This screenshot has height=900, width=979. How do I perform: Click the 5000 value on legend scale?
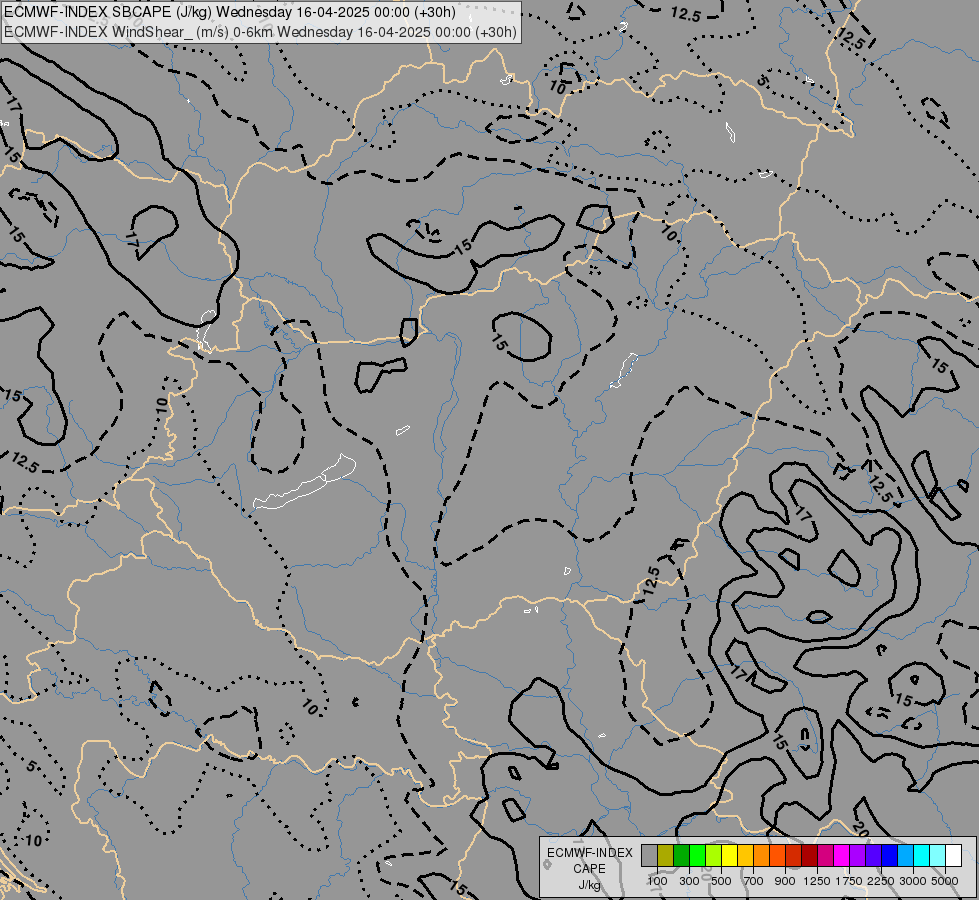click(945, 881)
